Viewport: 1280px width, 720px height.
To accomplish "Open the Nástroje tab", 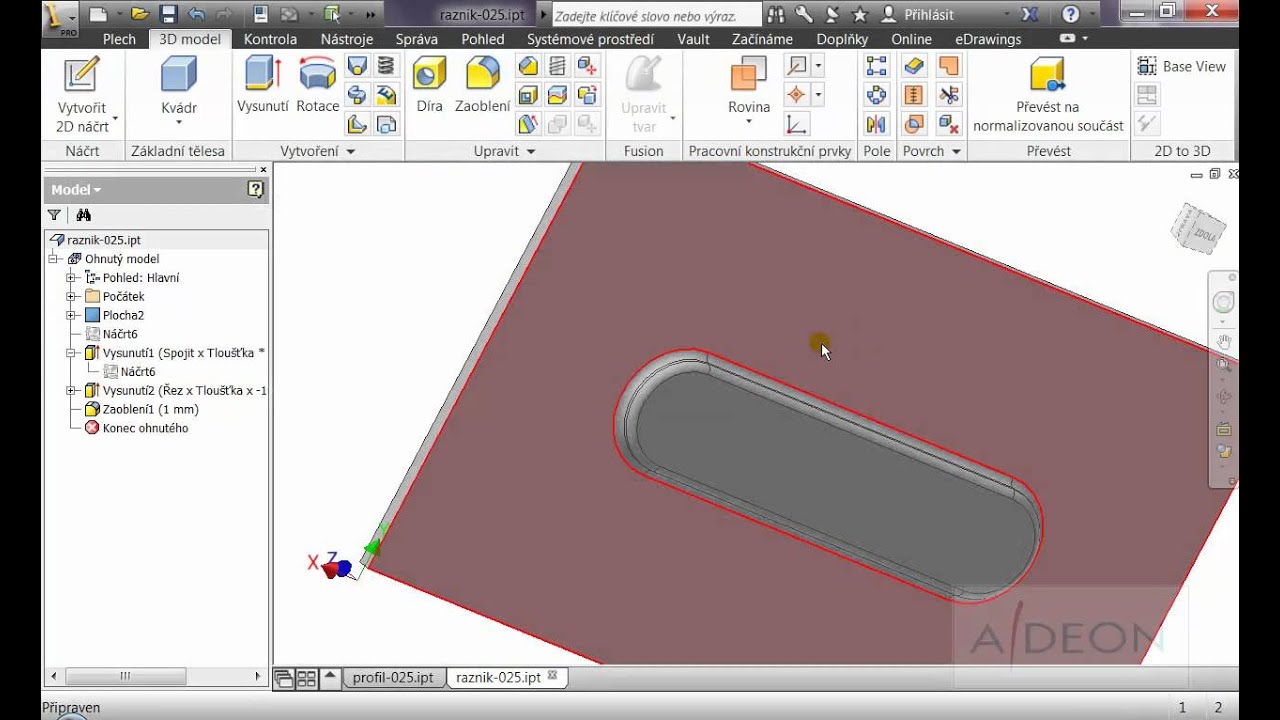I will 347,39.
